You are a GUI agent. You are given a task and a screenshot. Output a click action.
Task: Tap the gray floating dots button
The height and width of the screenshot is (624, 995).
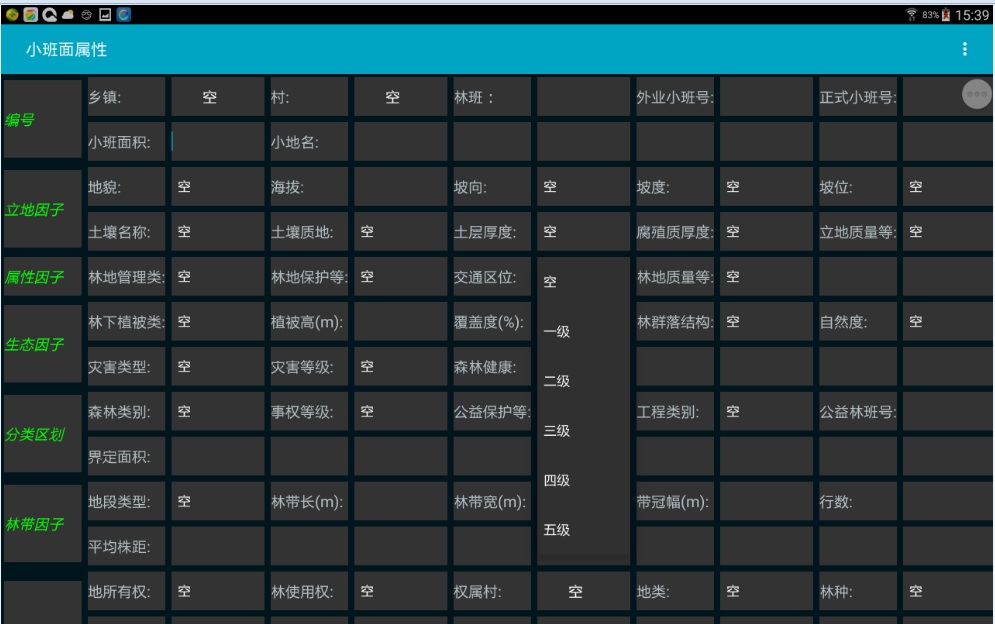point(976,94)
